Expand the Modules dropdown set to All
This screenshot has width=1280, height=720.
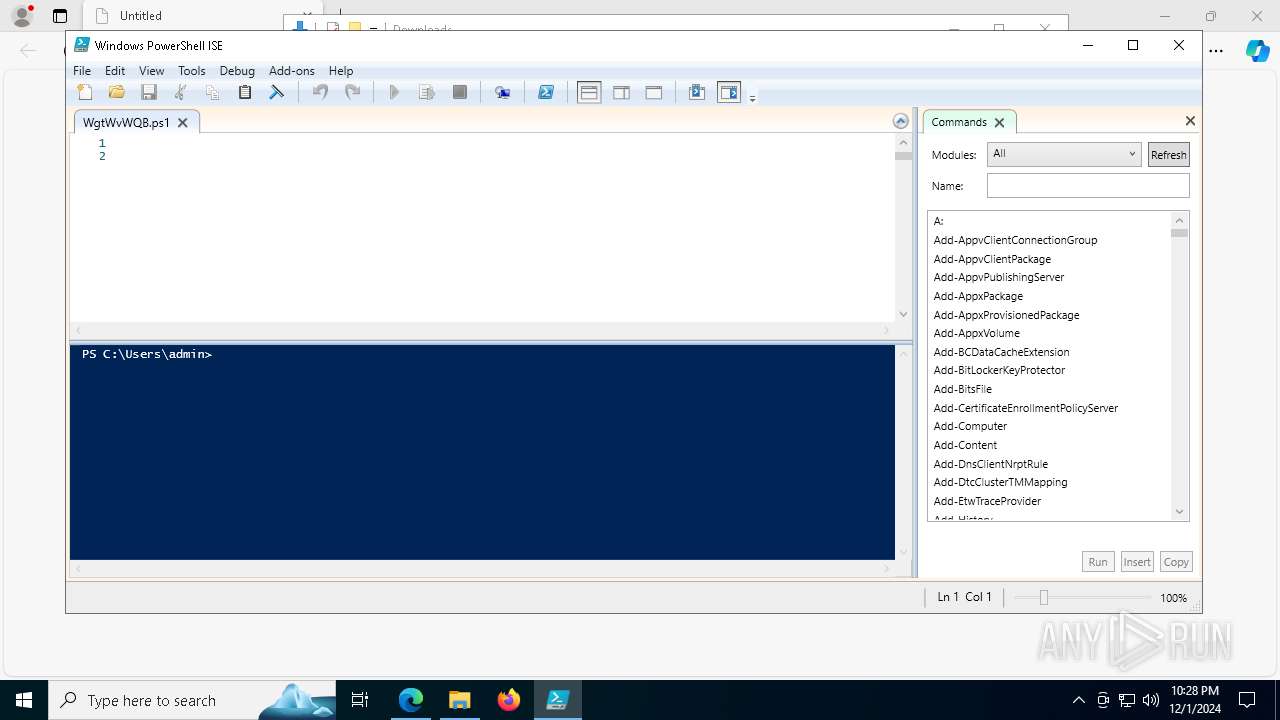[1063, 154]
